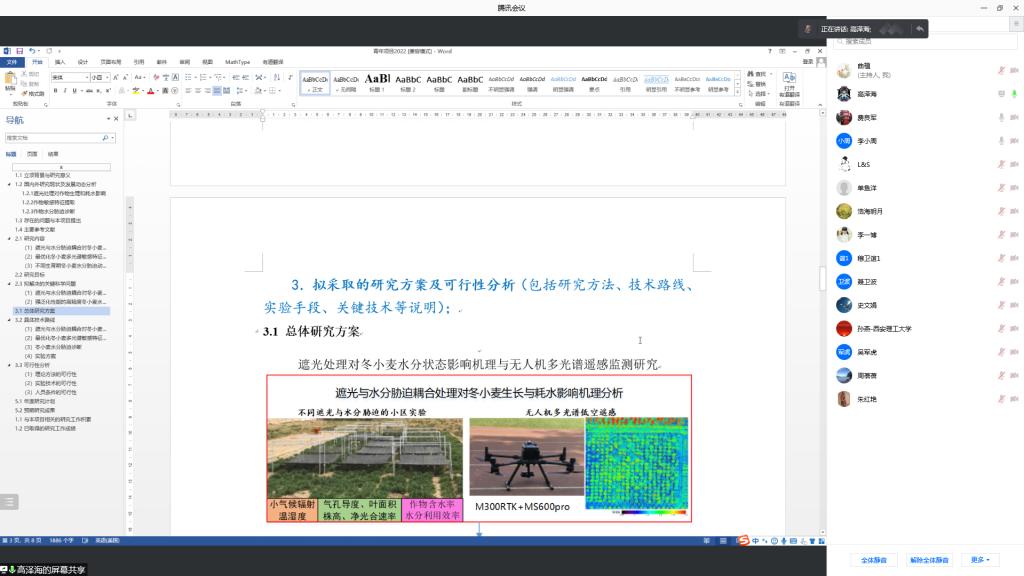This screenshot has width=1024, height=576.
Task: Open the 插入 ribbon tab
Action: (x=60, y=61)
